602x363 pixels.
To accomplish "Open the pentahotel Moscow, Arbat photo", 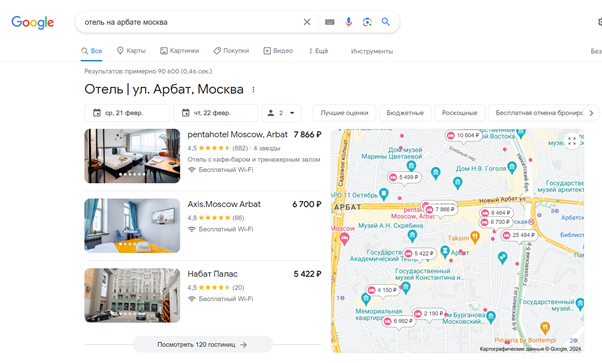I will 132,156.
